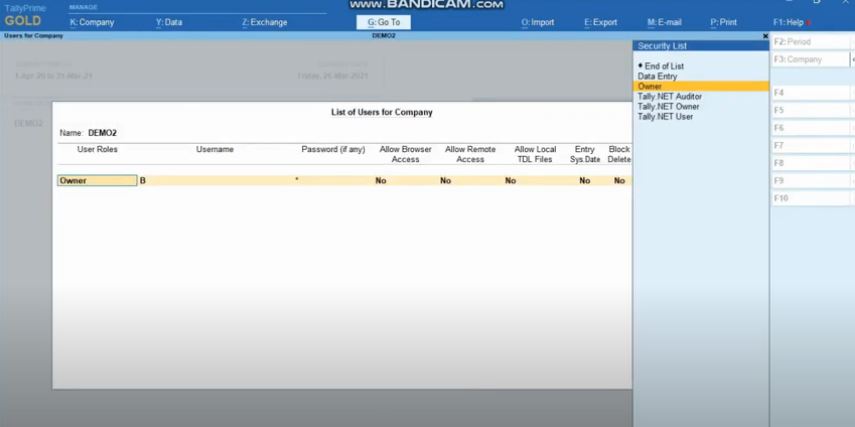Open the Z: Exchange menu
Screen dimensions: 855x427
coord(264,22)
